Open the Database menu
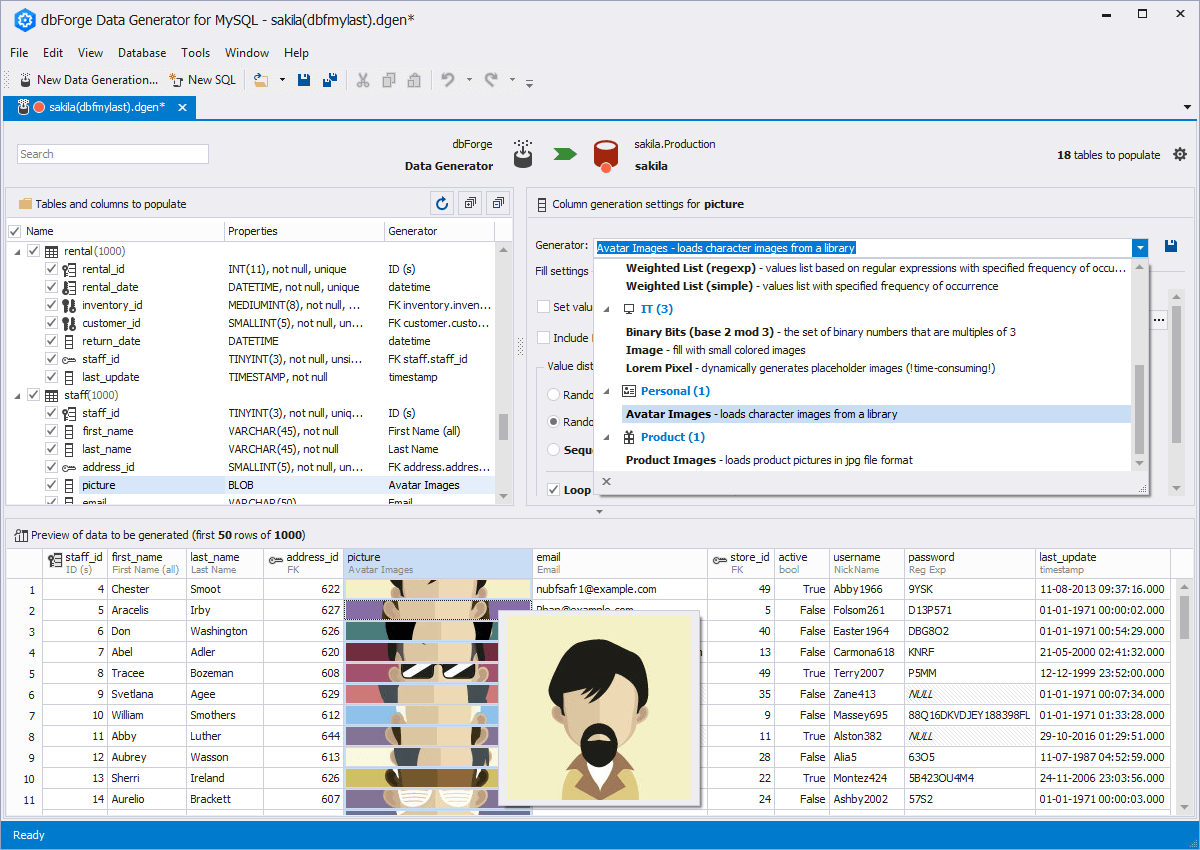 141,52
